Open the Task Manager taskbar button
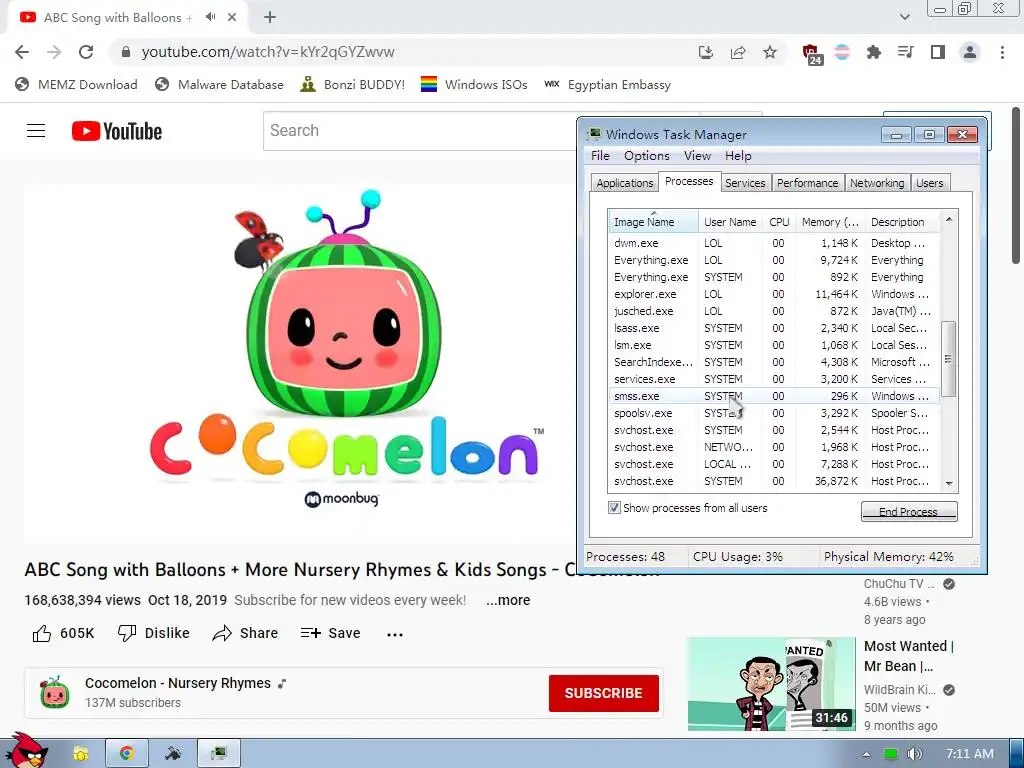This screenshot has width=1024, height=768. pyautogui.click(x=219, y=754)
